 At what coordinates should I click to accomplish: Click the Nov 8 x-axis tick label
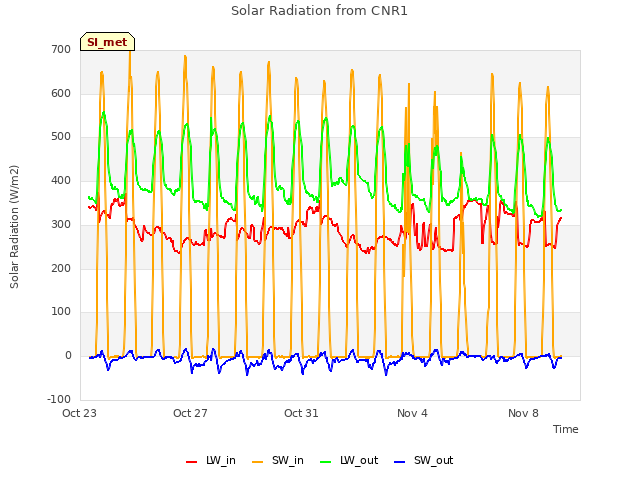[x=523, y=413]
